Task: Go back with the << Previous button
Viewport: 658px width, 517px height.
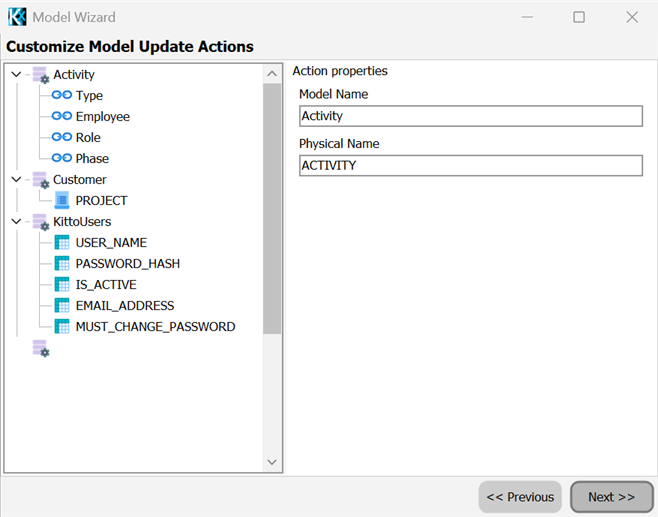Action: (x=520, y=497)
